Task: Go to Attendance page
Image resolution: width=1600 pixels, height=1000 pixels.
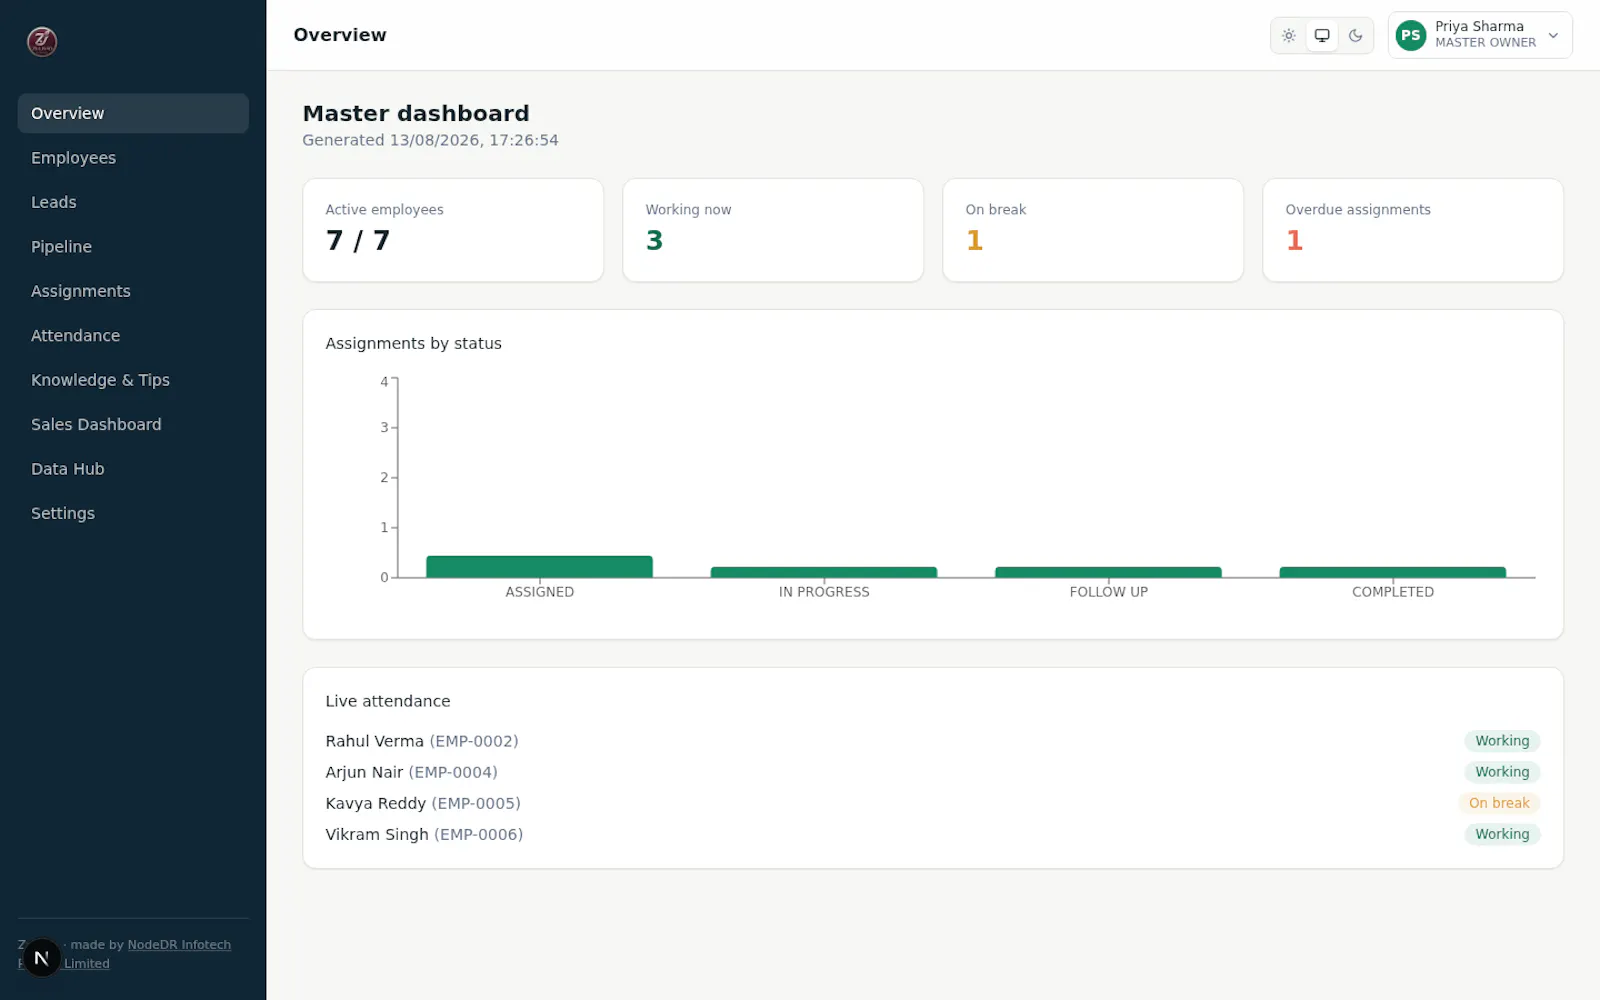Action: 133,336
